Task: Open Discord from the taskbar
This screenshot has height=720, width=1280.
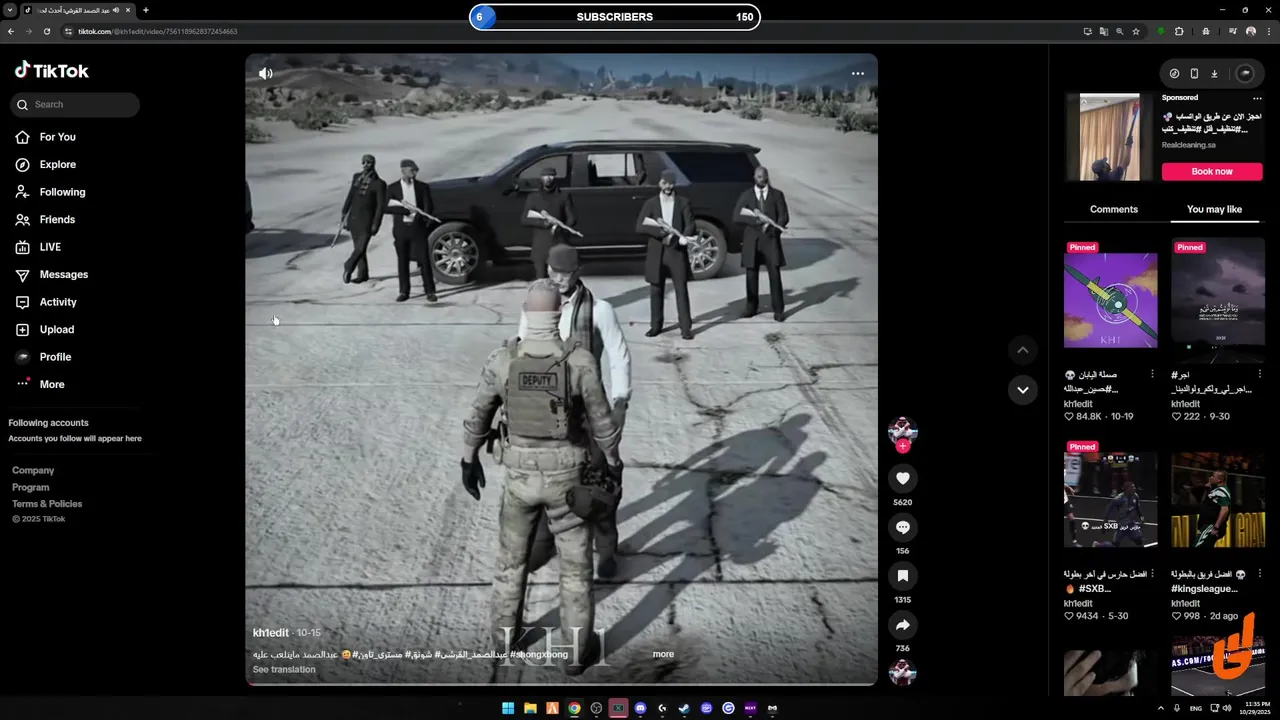Action: tap(641, 708)
